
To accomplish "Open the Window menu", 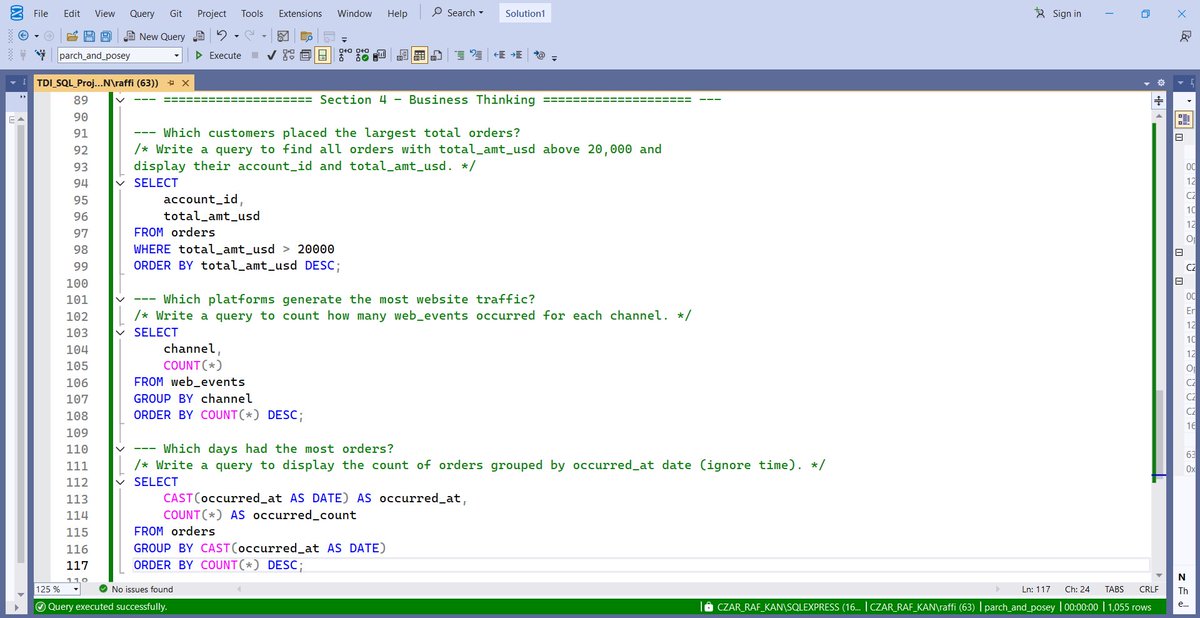I will [354, 13].
